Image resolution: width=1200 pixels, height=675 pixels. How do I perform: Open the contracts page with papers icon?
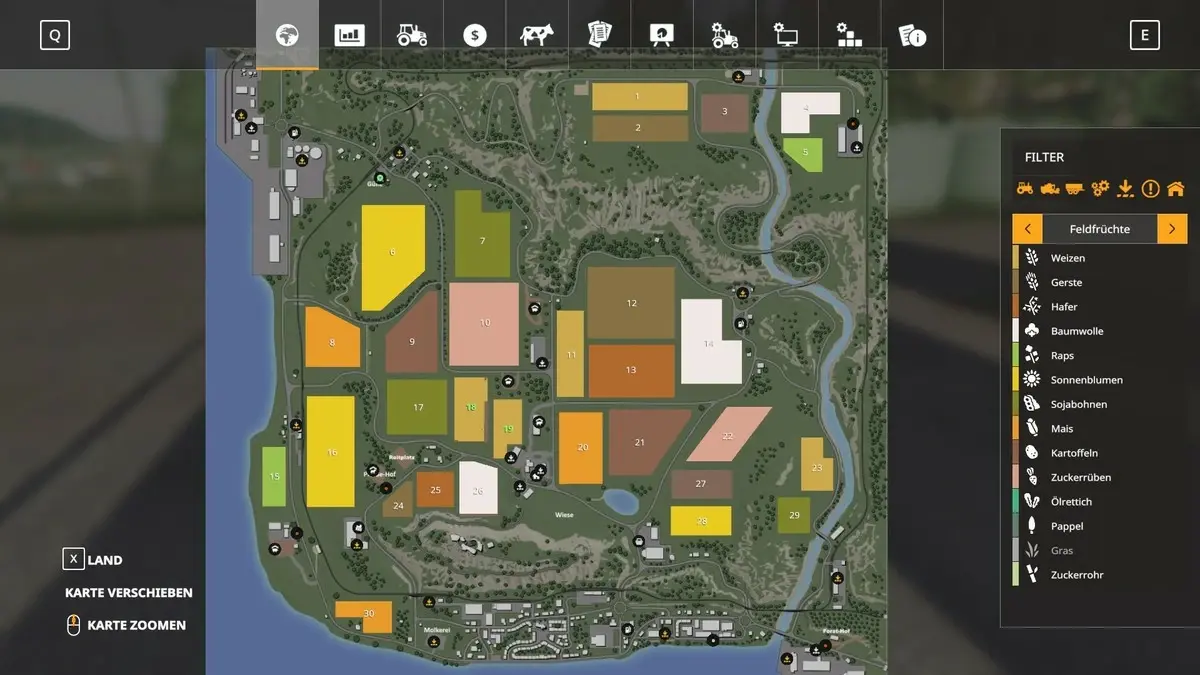[600, 35]
